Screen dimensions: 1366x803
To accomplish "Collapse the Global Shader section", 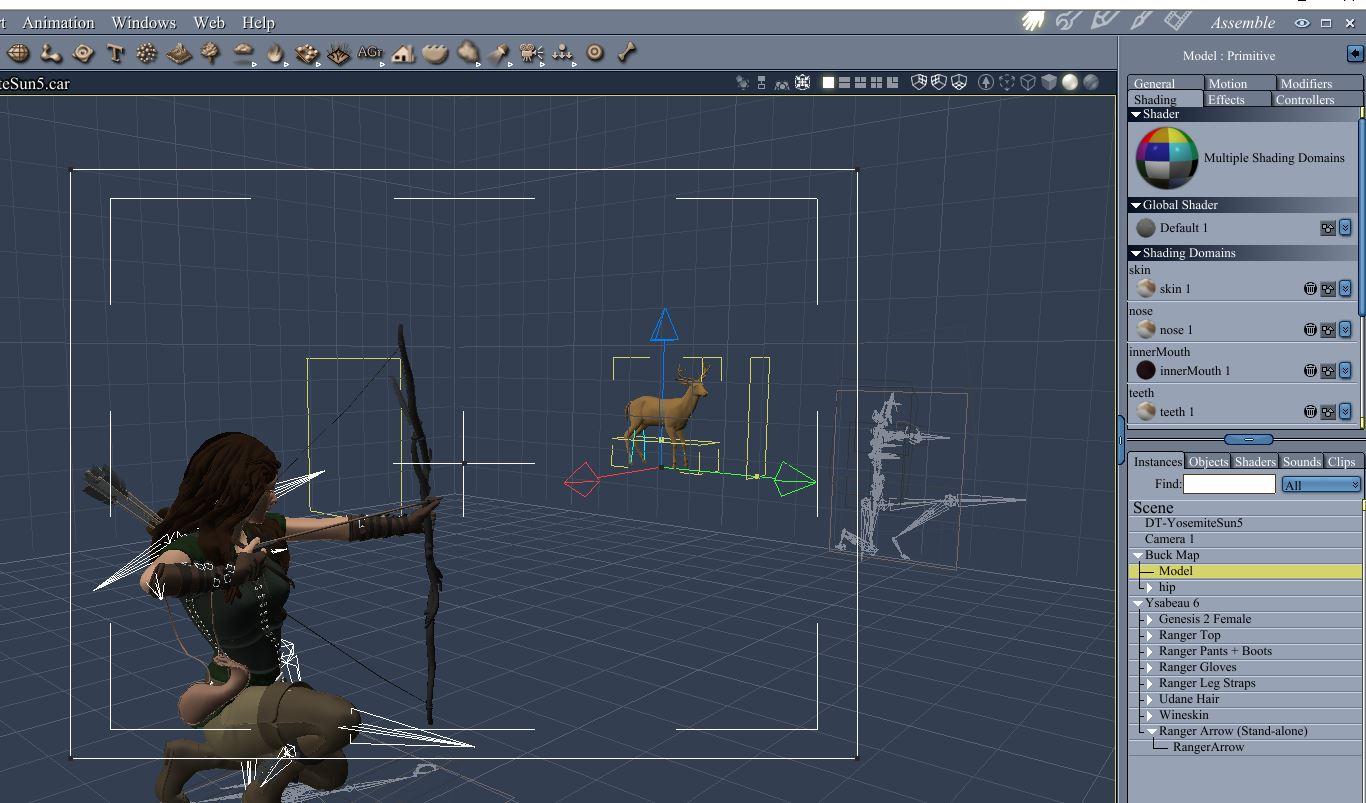I will (x=1136, y=205).
